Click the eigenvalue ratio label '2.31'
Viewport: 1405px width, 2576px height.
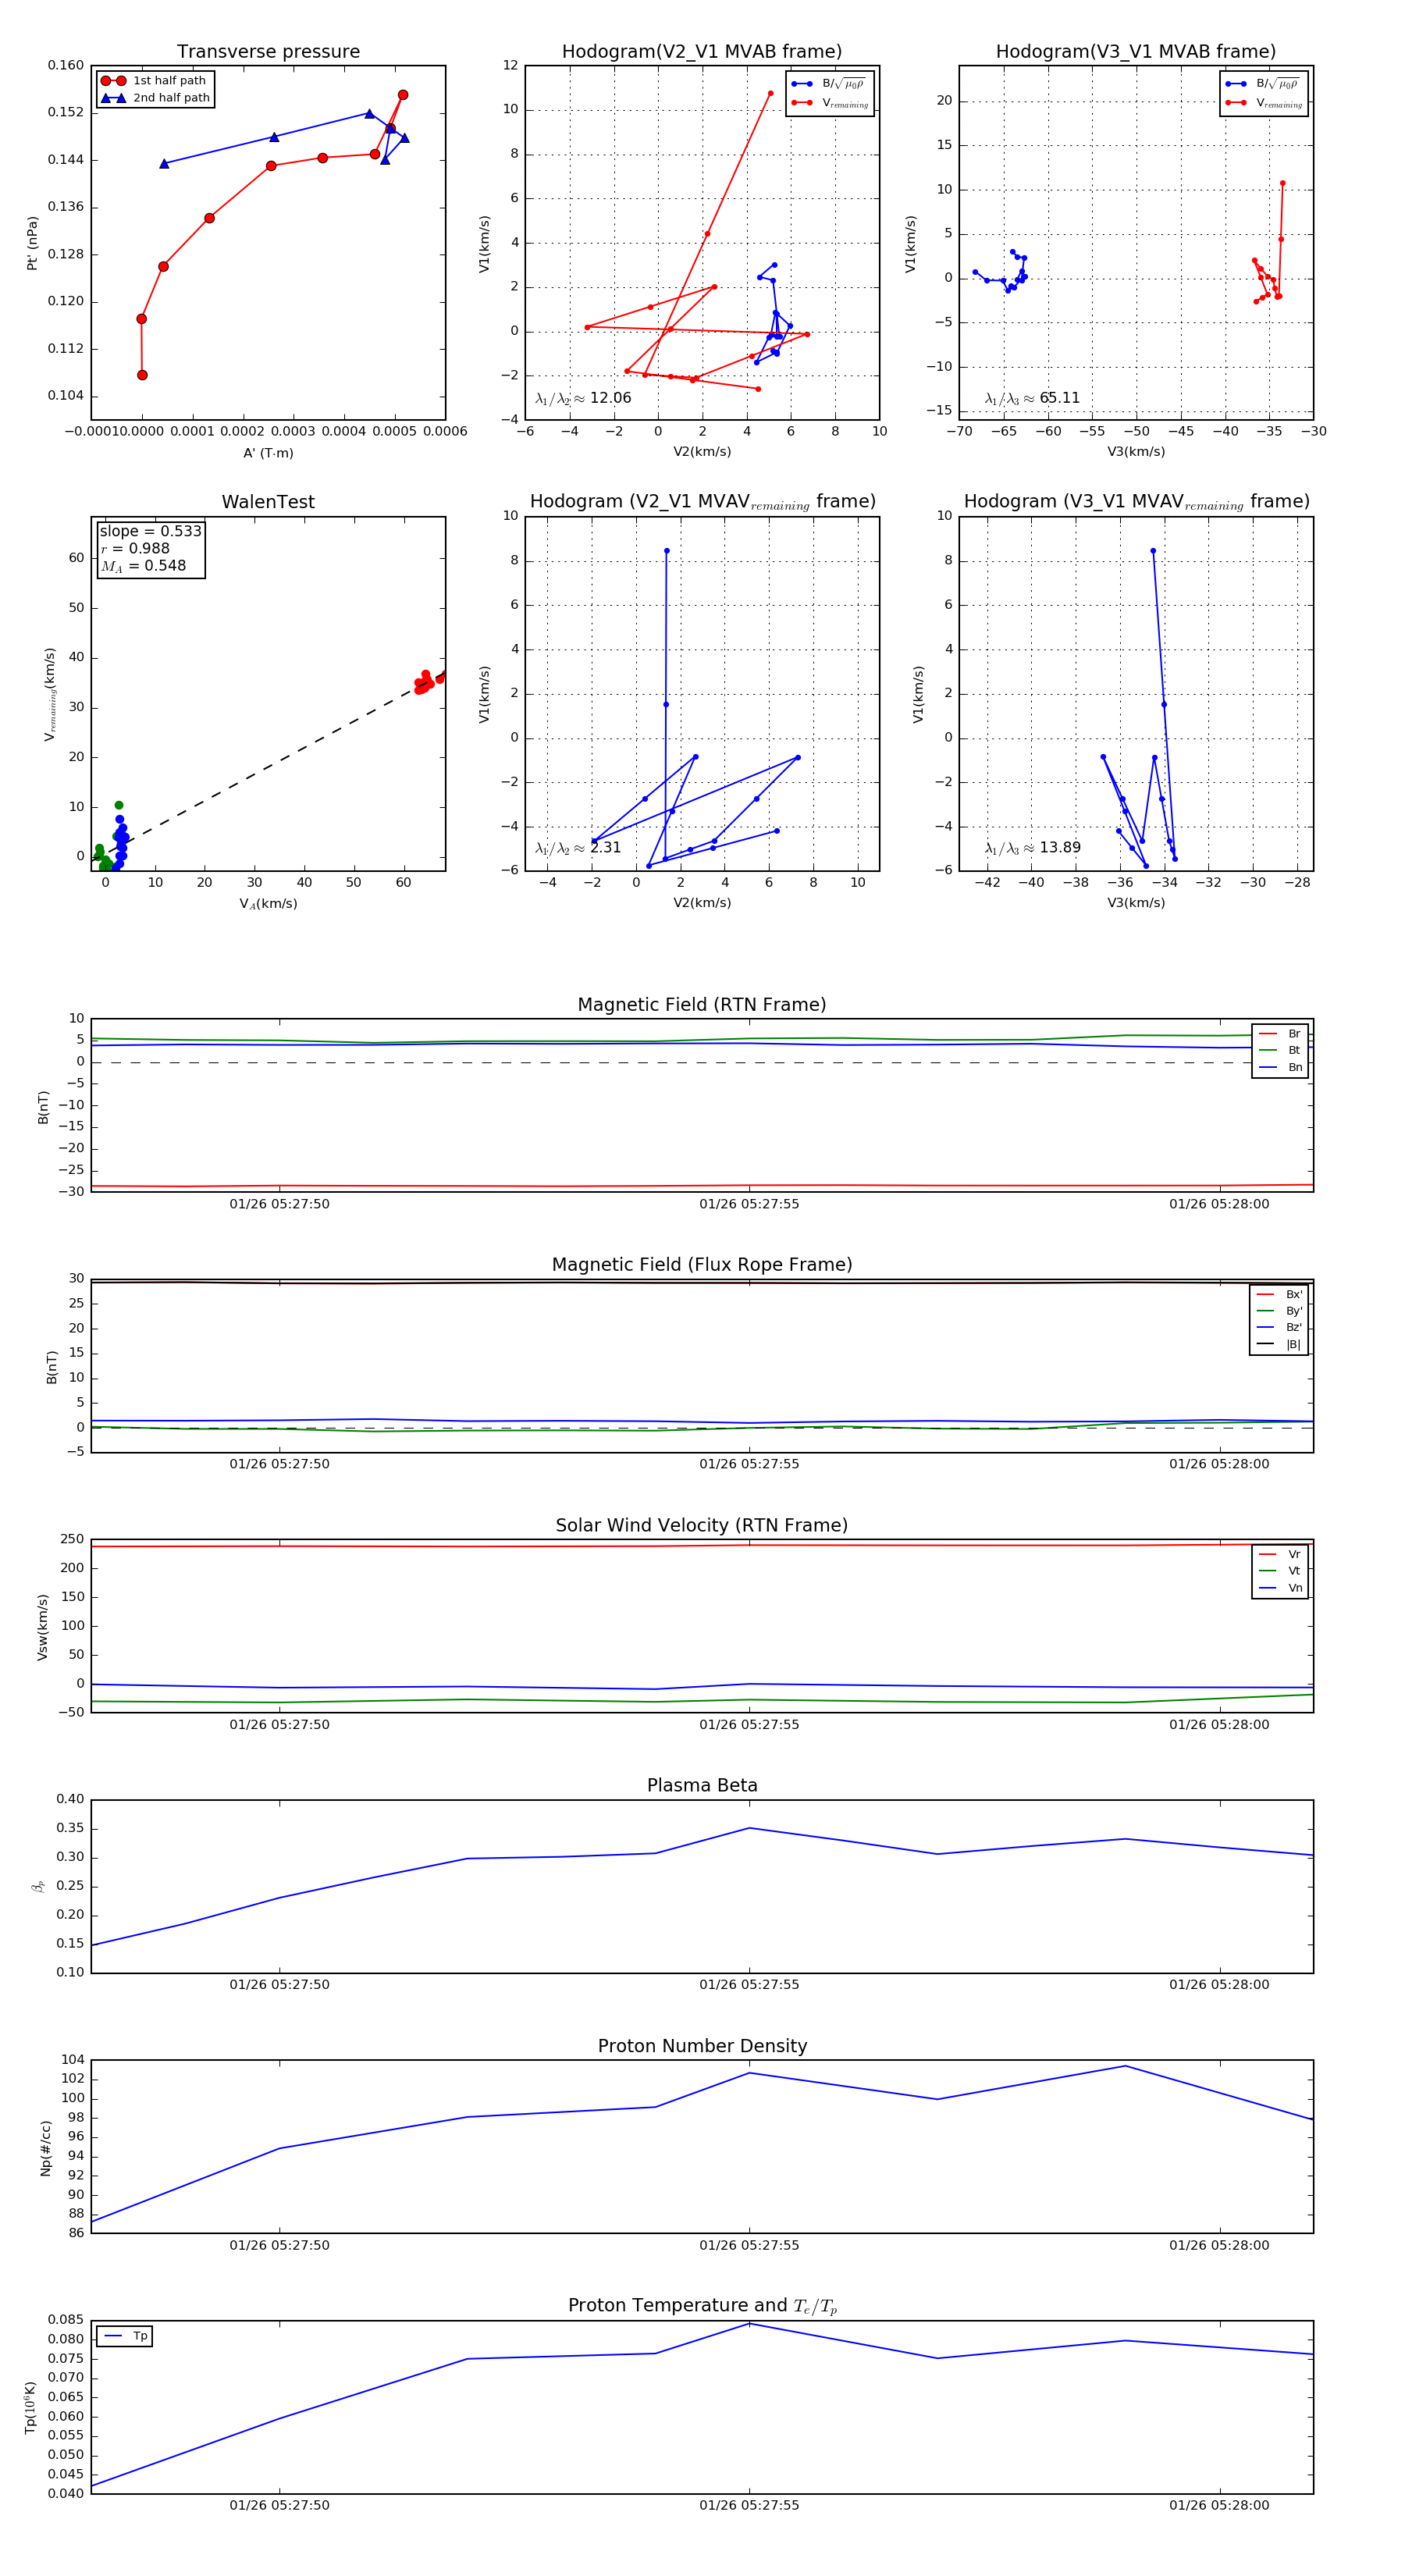[x=578, y=848]
